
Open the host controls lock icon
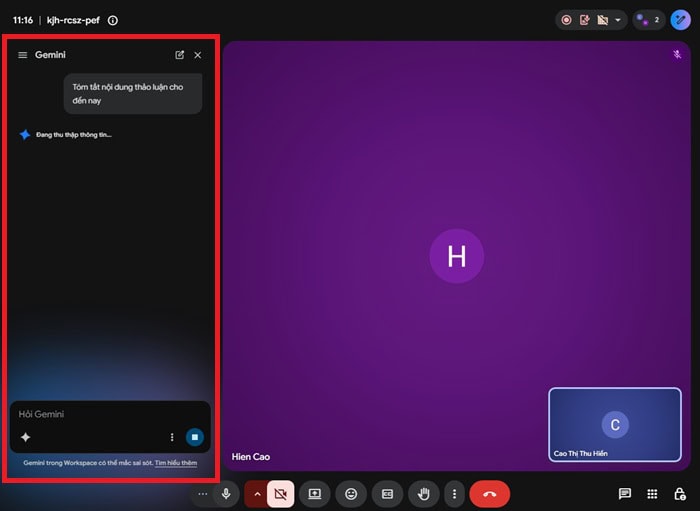[x=679, y=494]
